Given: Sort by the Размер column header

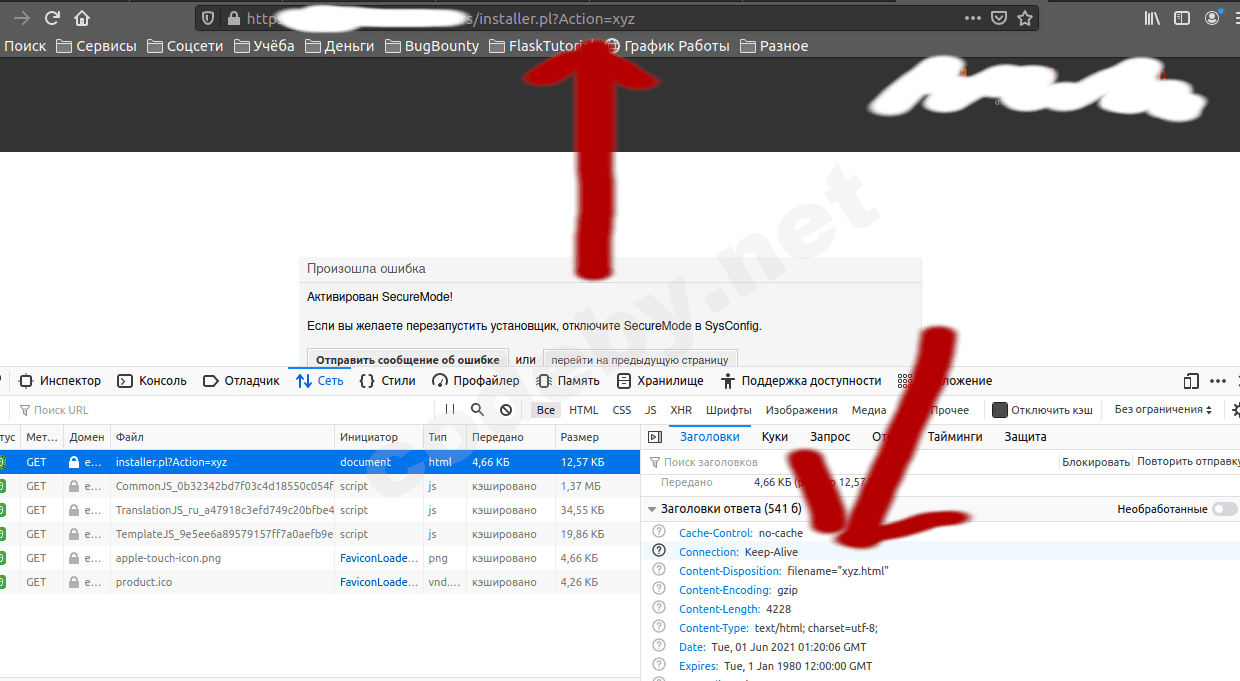Looking at the screenshot, I should coord(598,437).
